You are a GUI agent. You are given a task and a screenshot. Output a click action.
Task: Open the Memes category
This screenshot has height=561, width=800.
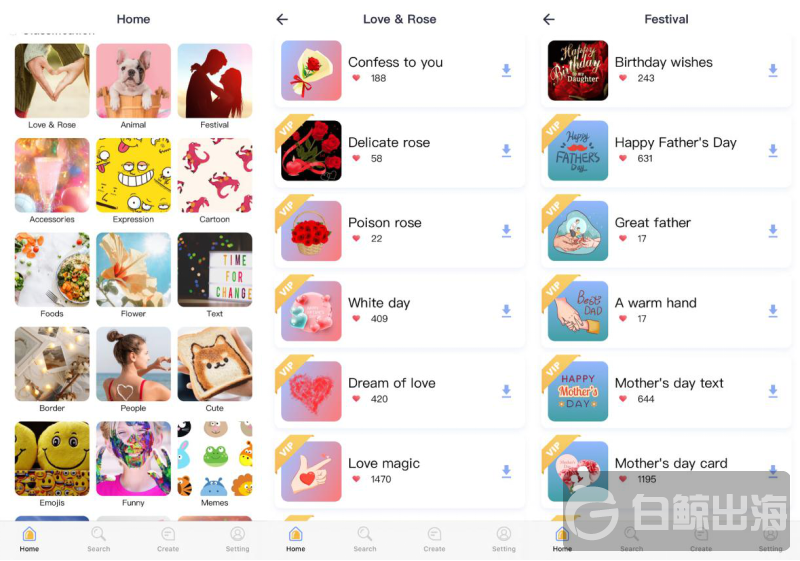click(215, 464)
